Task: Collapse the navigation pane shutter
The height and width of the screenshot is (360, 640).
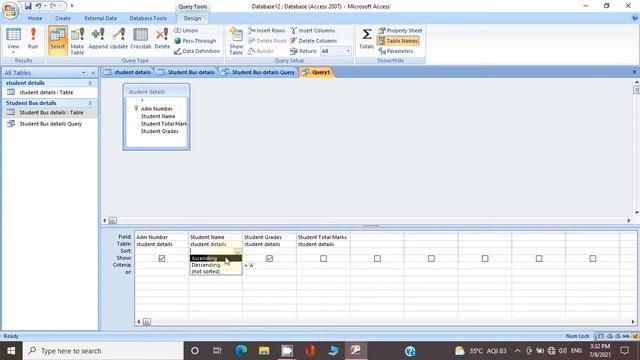Action: tap(93, 73)
